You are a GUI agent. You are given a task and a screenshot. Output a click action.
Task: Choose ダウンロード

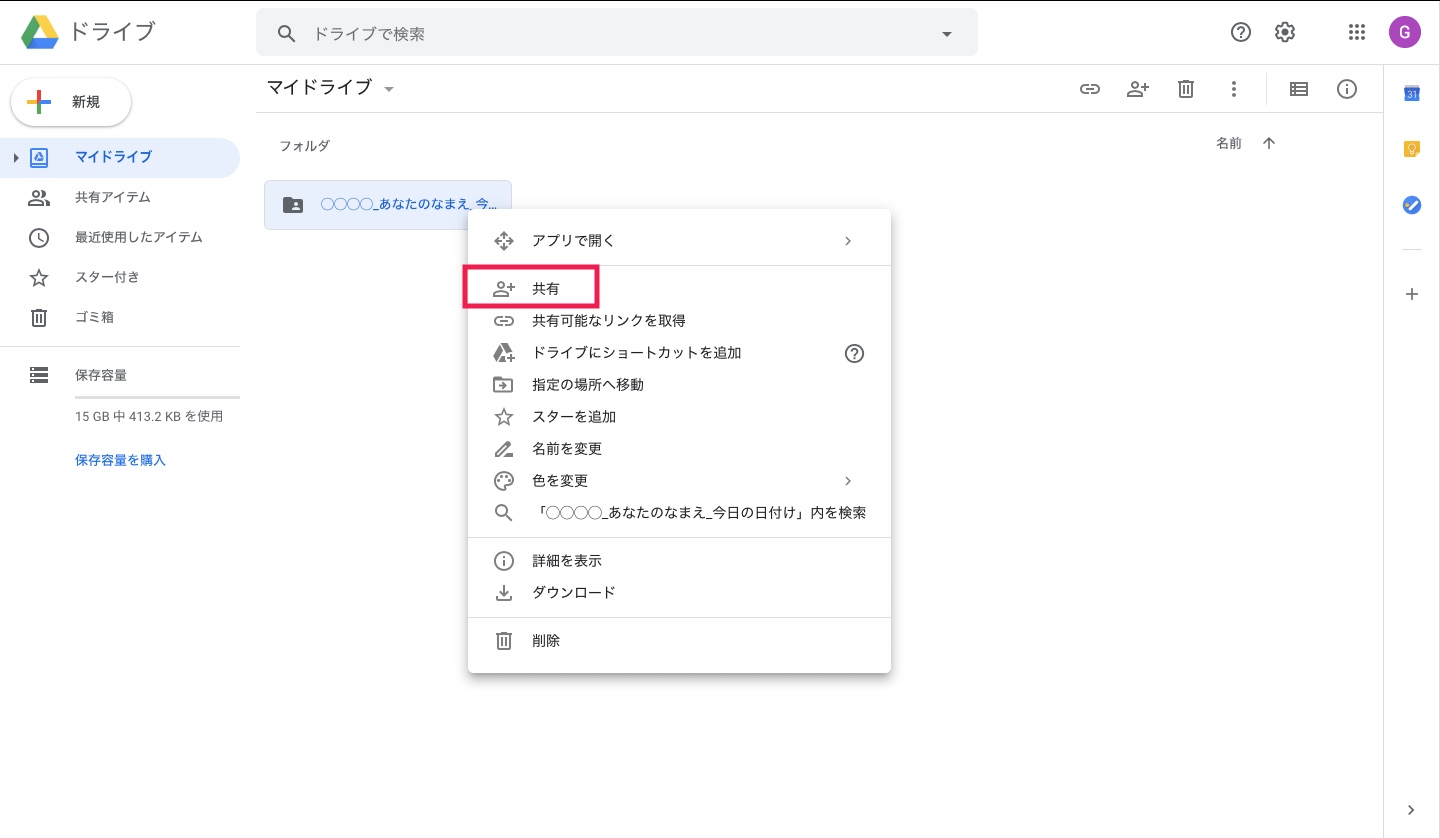[679, 593]
